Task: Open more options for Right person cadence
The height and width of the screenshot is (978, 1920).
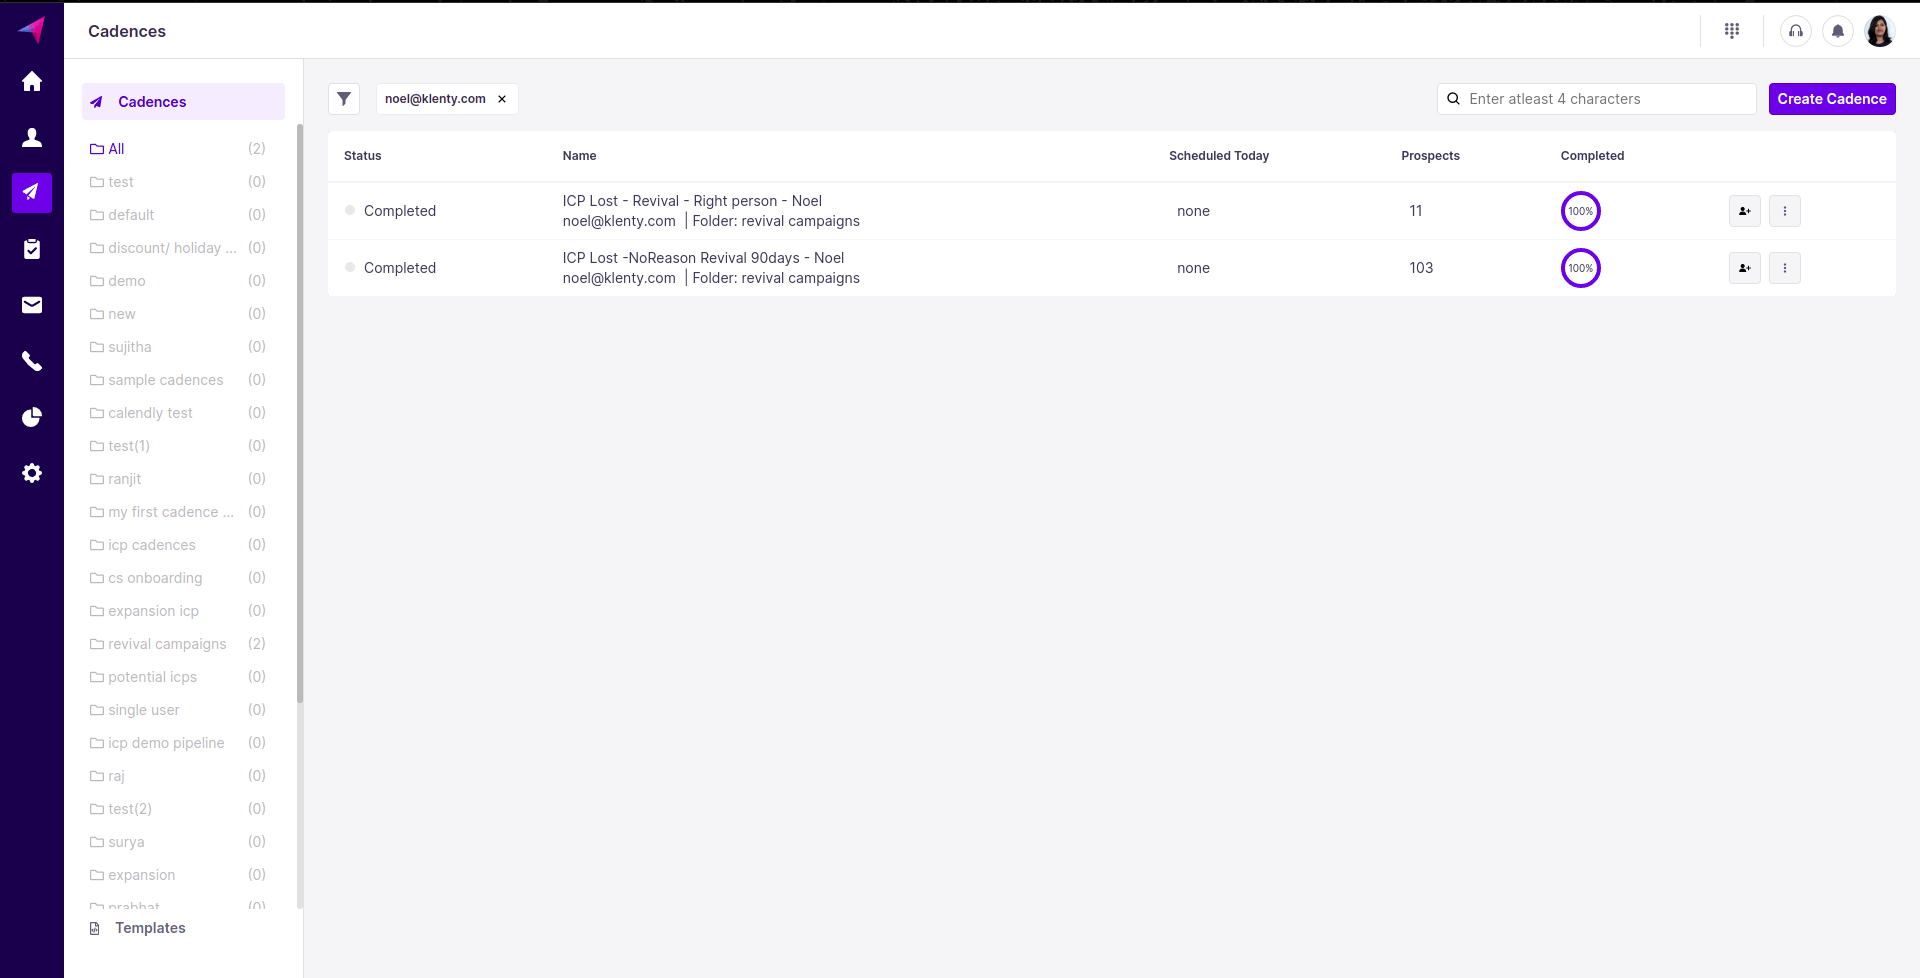Action: point(1784,211)
